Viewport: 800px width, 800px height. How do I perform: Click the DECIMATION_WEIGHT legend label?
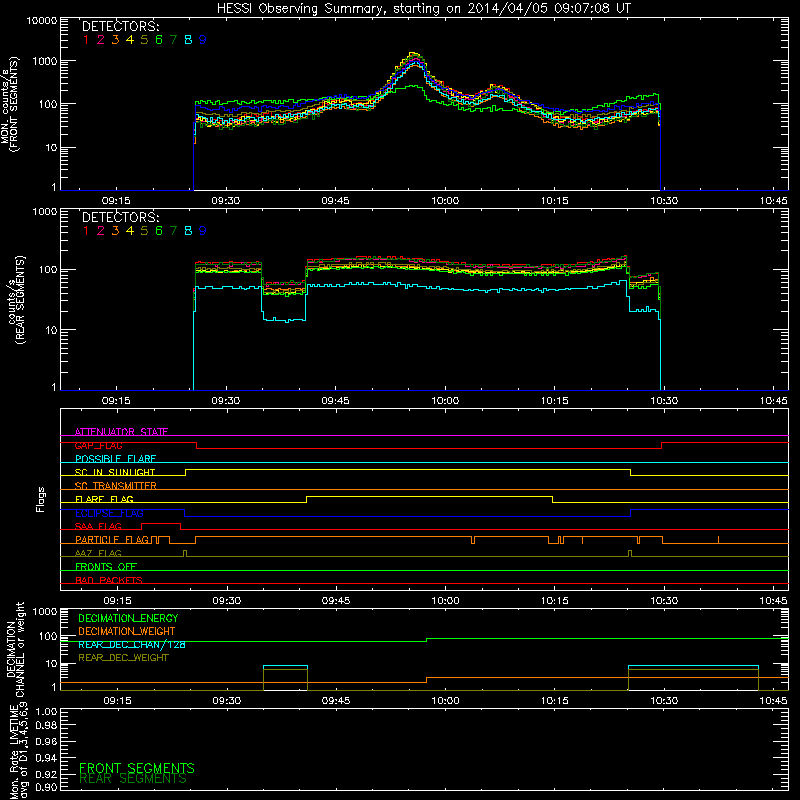(127, 631)
